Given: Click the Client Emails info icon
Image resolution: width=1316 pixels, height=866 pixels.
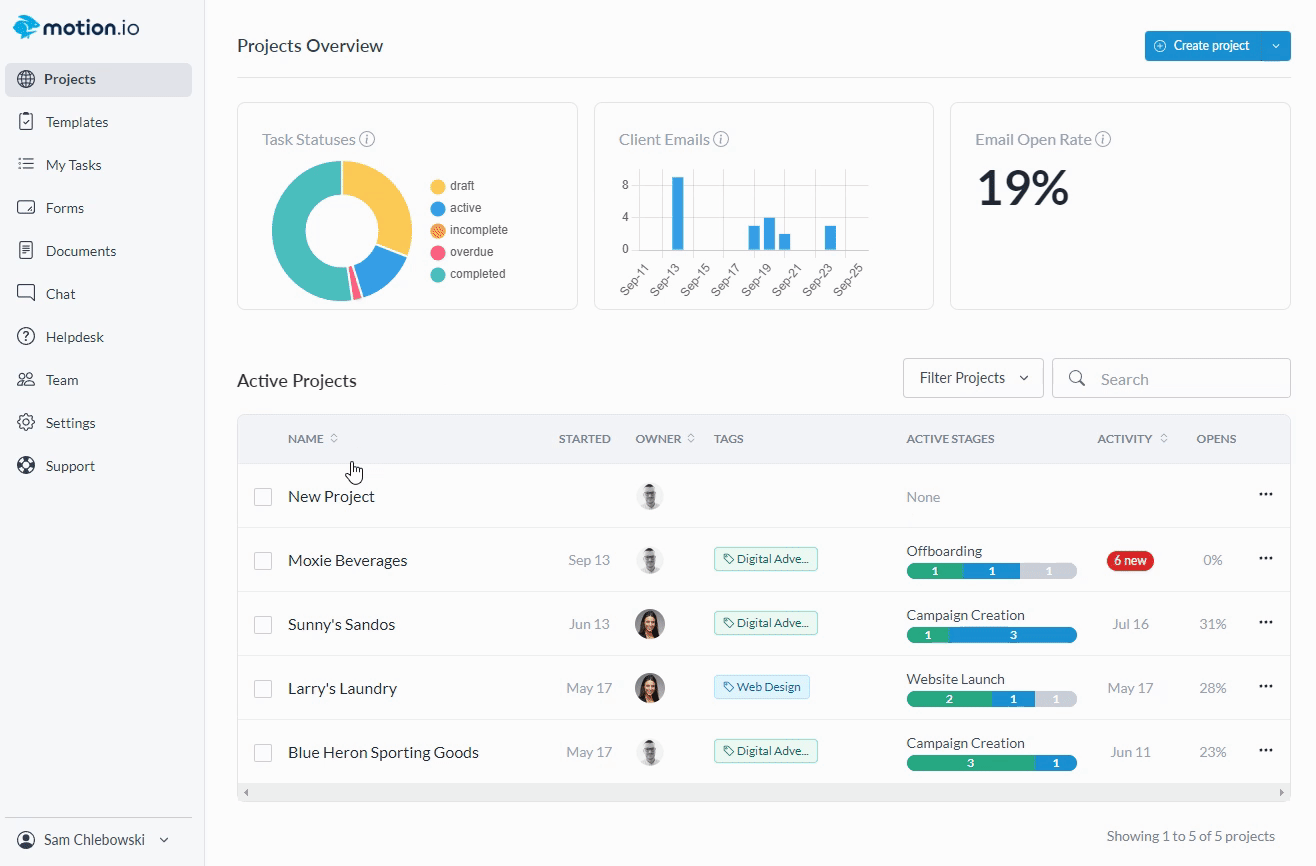Looking at the screenshot, I should [721, 140].
